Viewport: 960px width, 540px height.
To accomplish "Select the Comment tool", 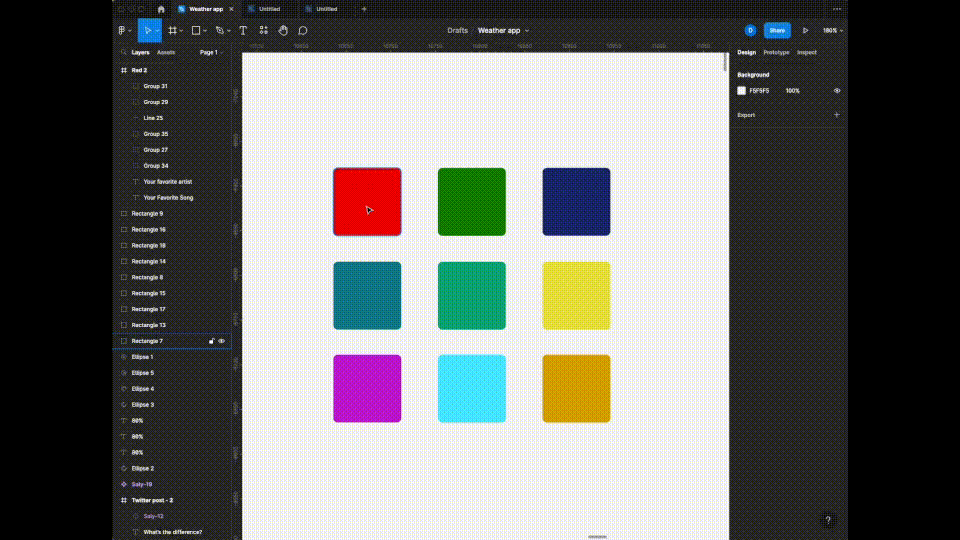I will pyautogui.click(x=303, y=31).
